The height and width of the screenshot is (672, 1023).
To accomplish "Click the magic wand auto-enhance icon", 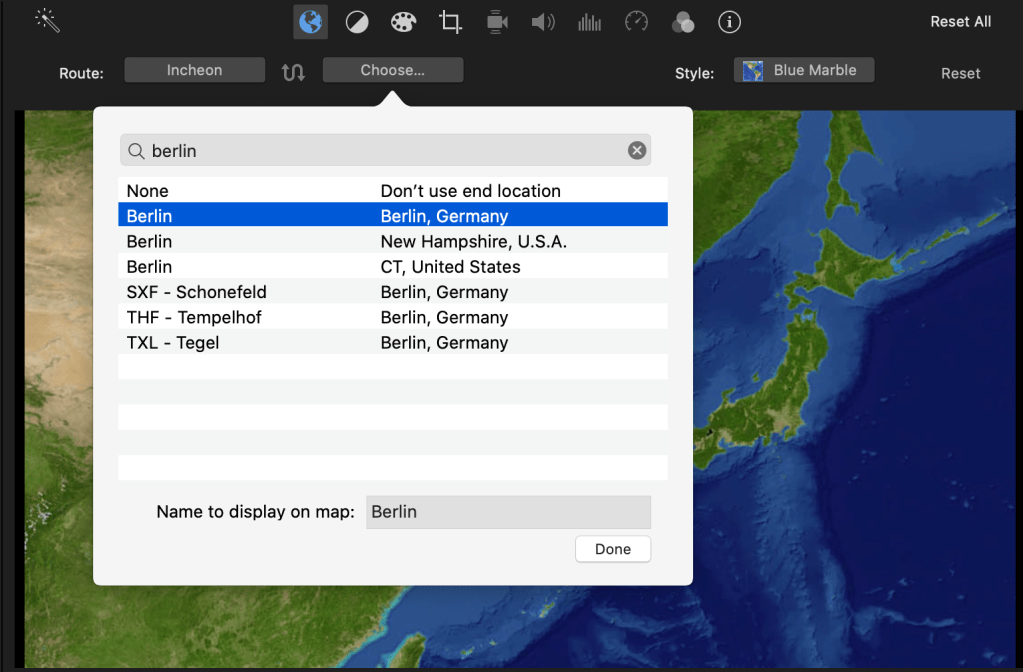I will pos(47,20).
